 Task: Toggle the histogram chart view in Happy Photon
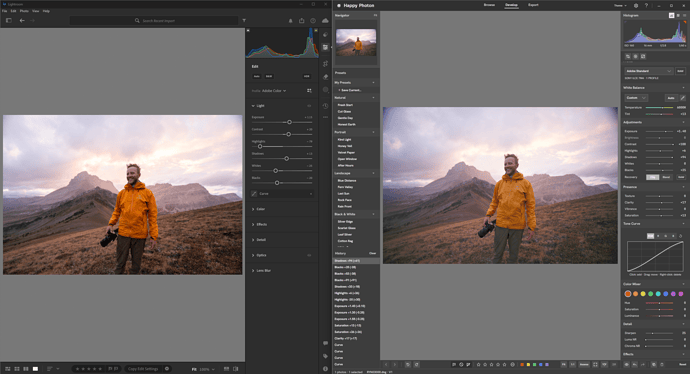[x=672, y=15]
